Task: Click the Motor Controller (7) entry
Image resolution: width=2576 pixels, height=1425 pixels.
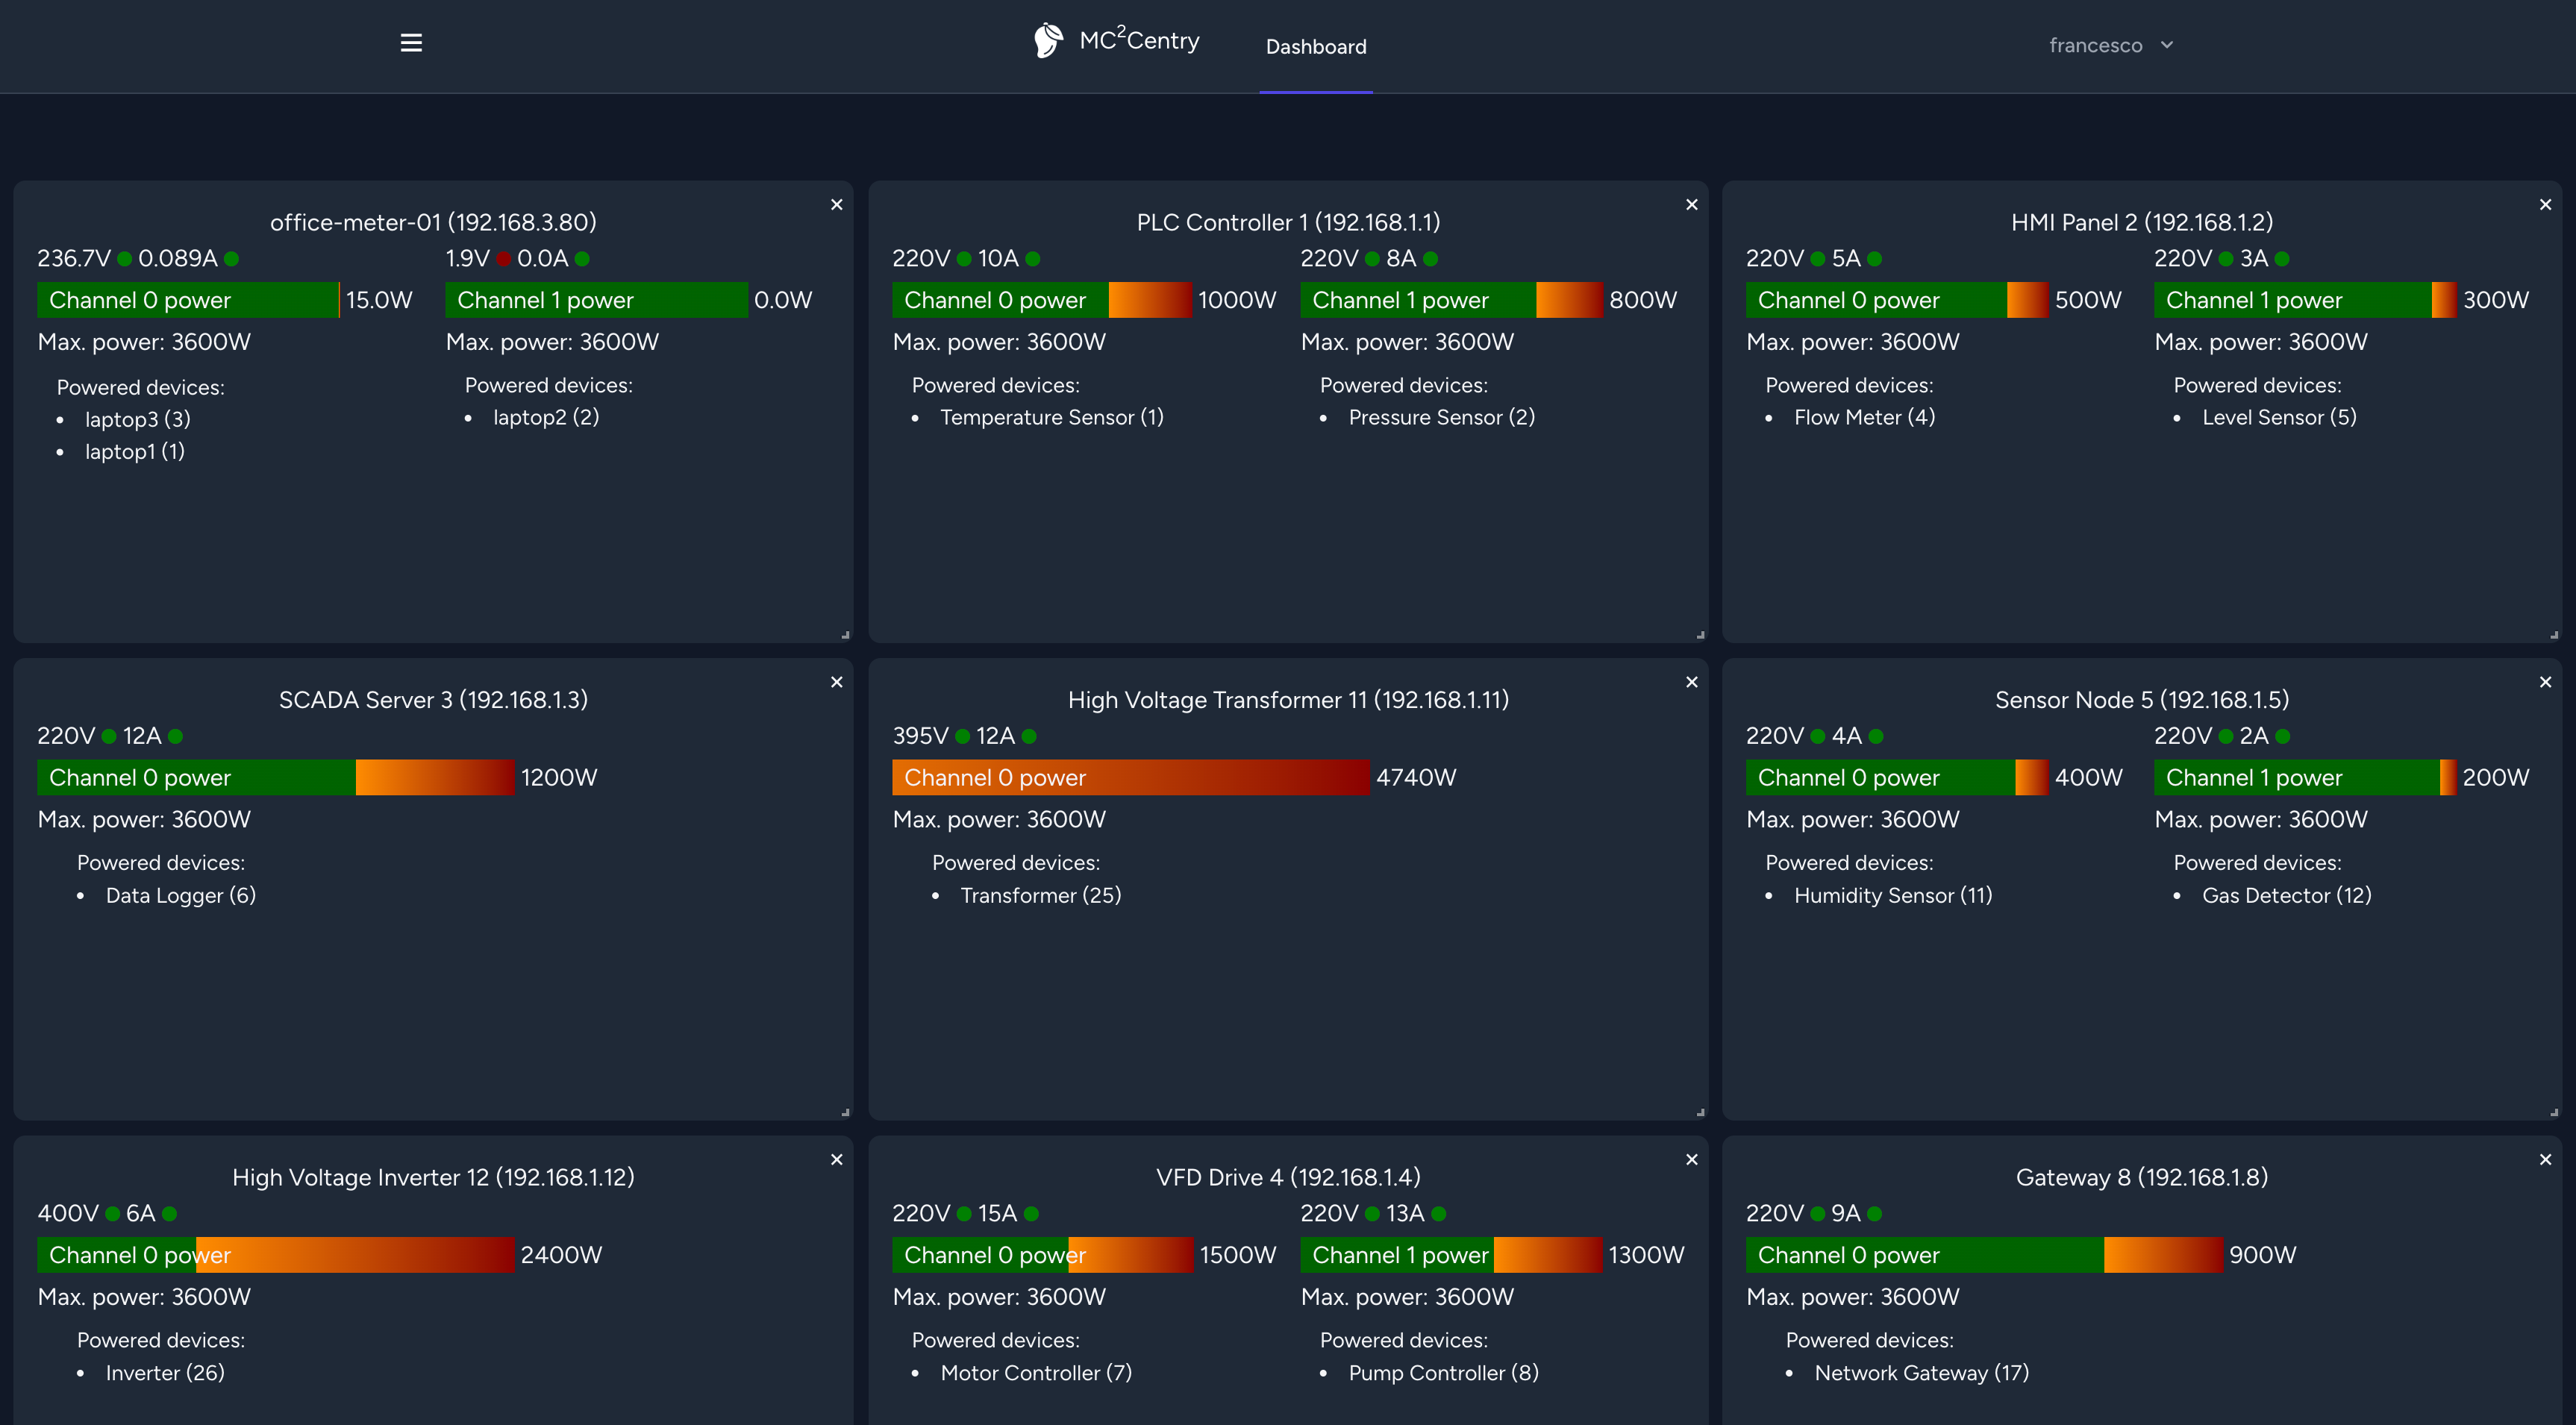Action: pos(1036,1373)
